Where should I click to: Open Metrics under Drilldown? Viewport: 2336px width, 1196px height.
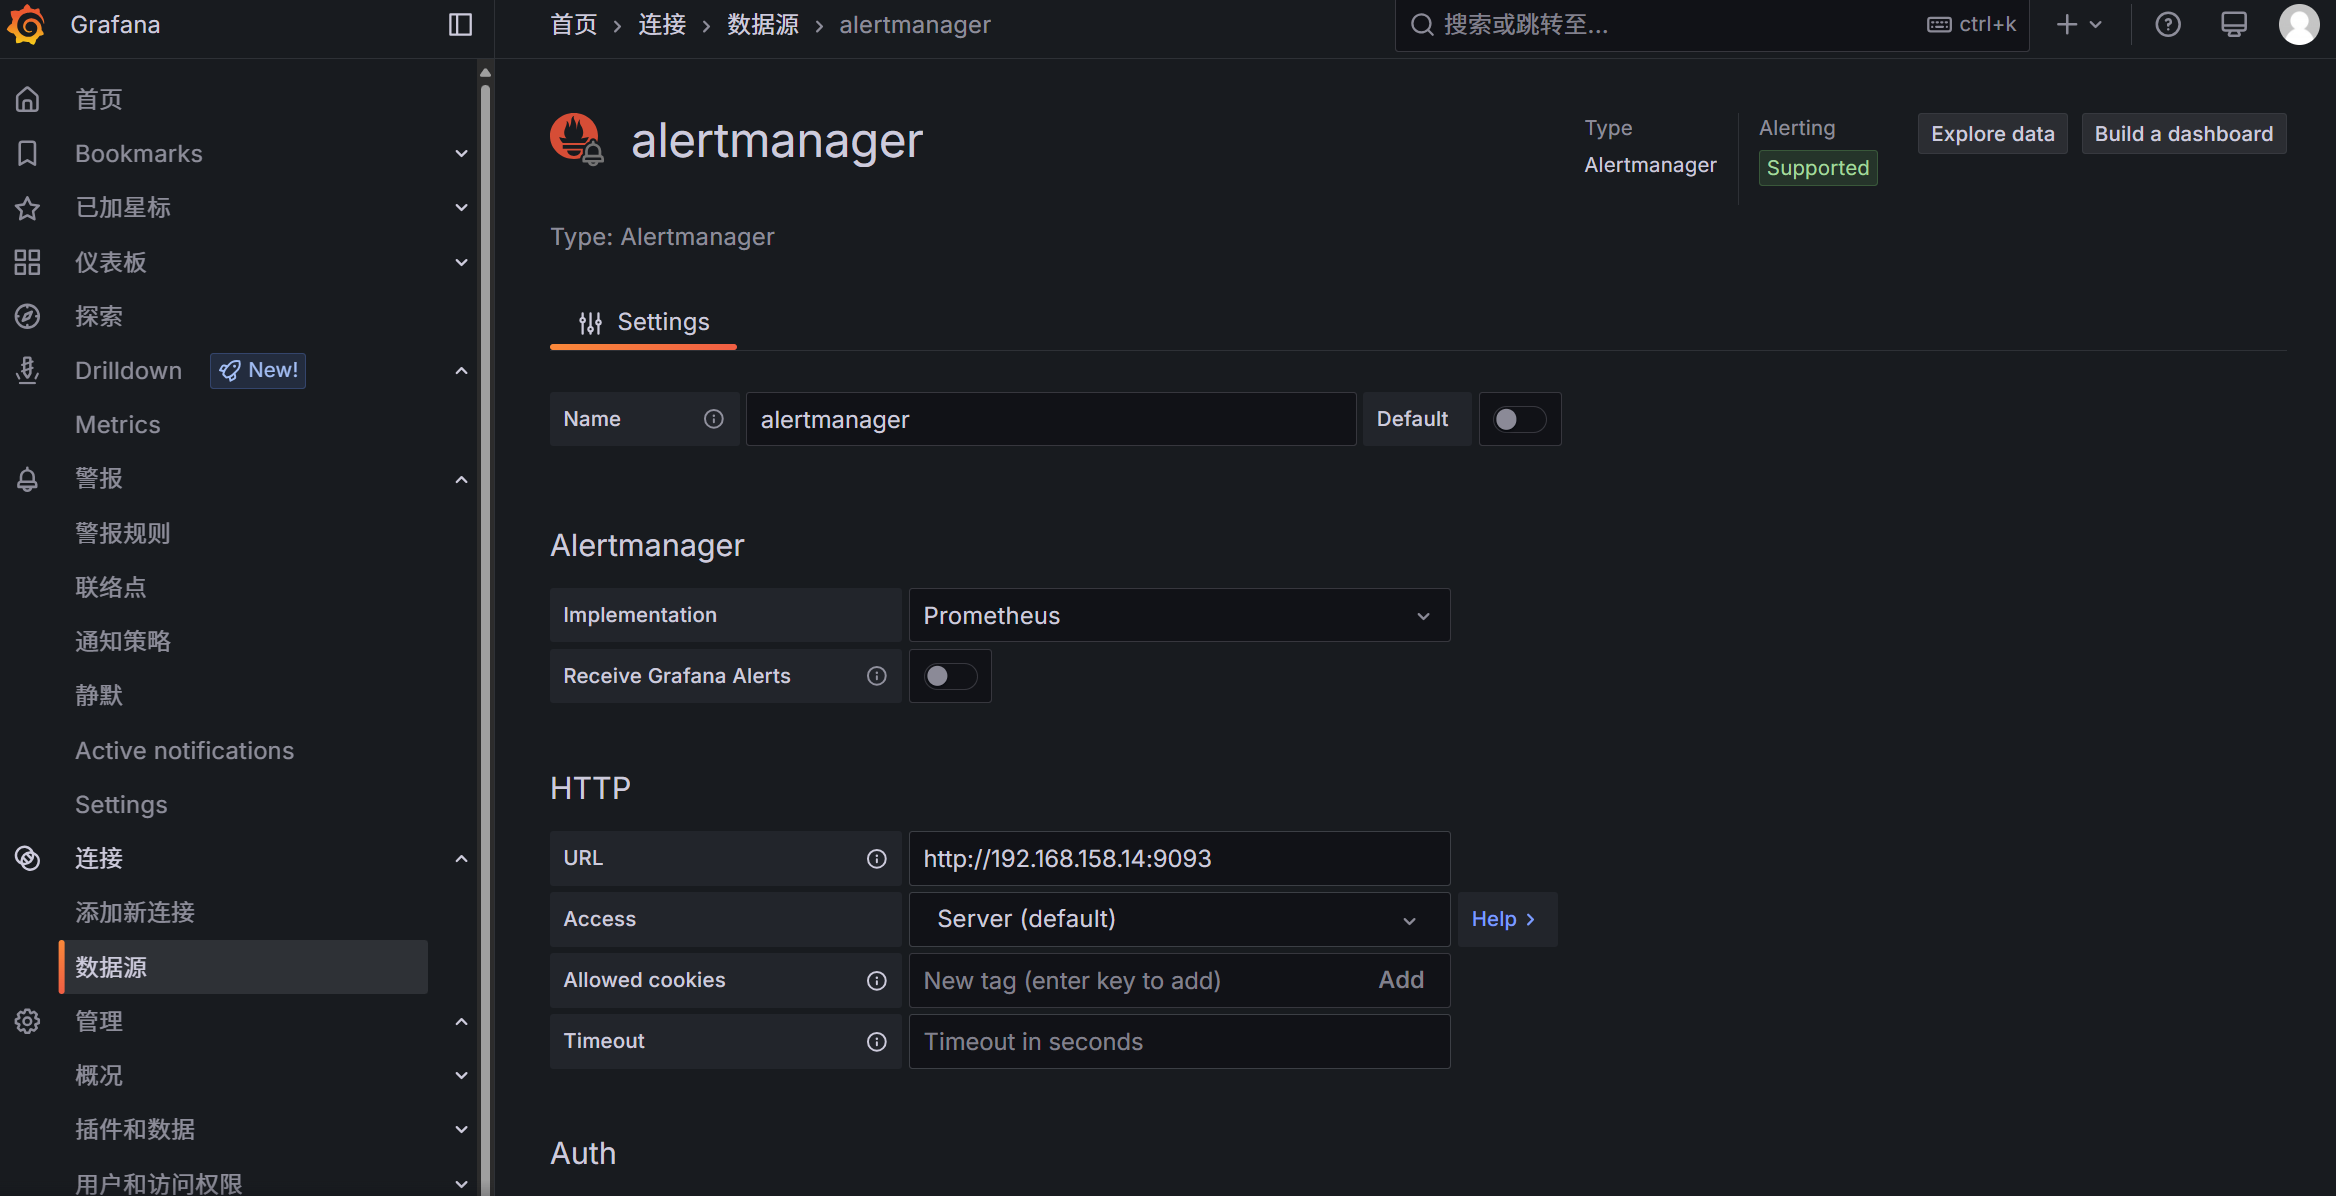(118, 424)
